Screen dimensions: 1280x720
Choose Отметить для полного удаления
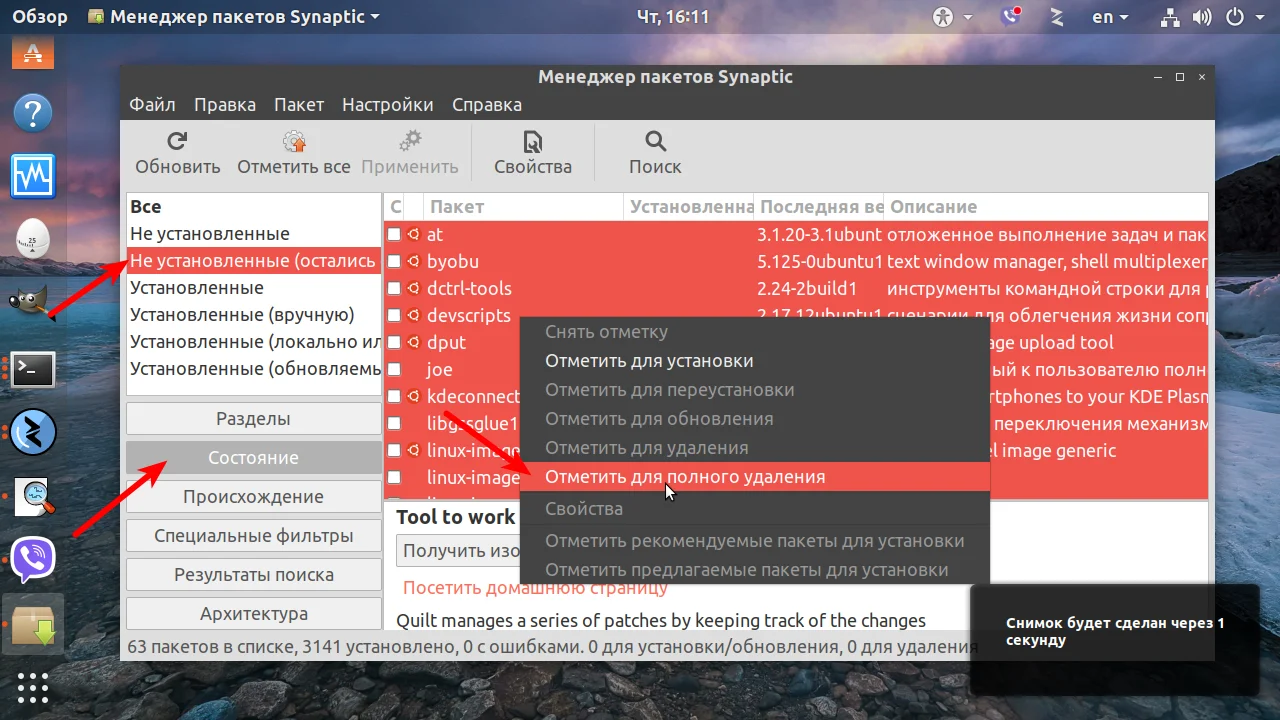coord(755,477)
